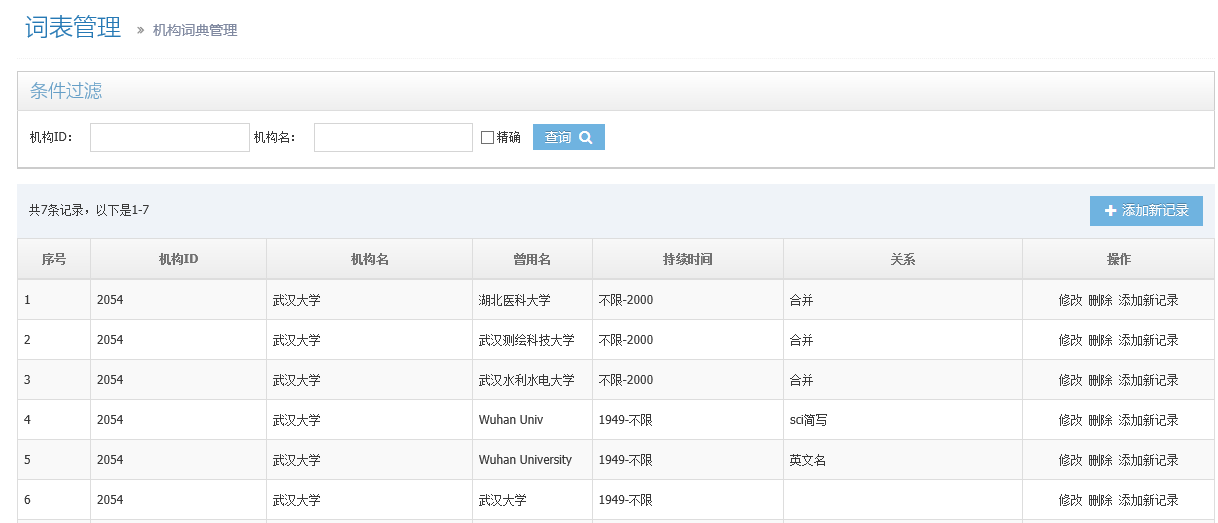1218x523 pixels.
Task: Click the 条件过滤 panel heading
Action: click(x=66, y=91)
